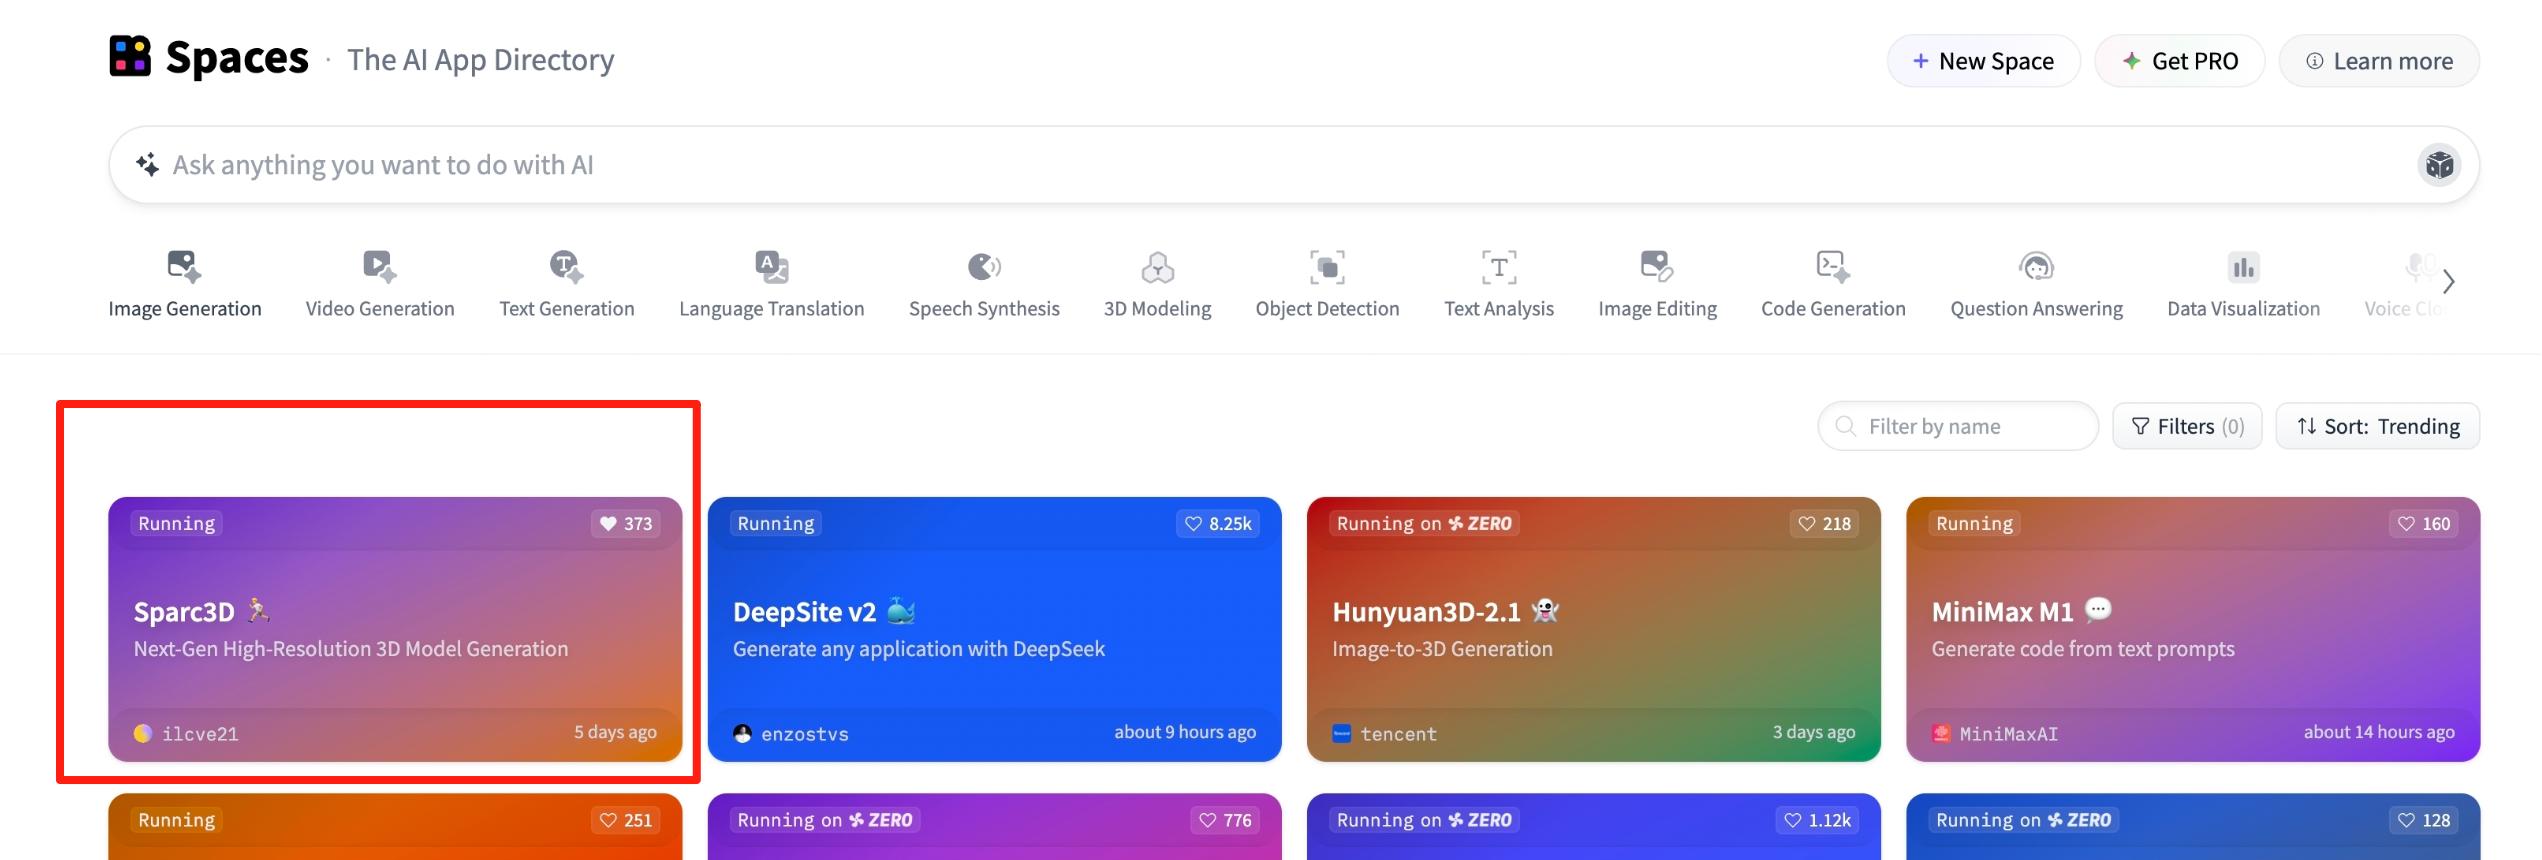Viewport: 2542px width, 860px height.
Task: Click 'about 9 hours ago' timestamp
Action: click(1185, 732)
